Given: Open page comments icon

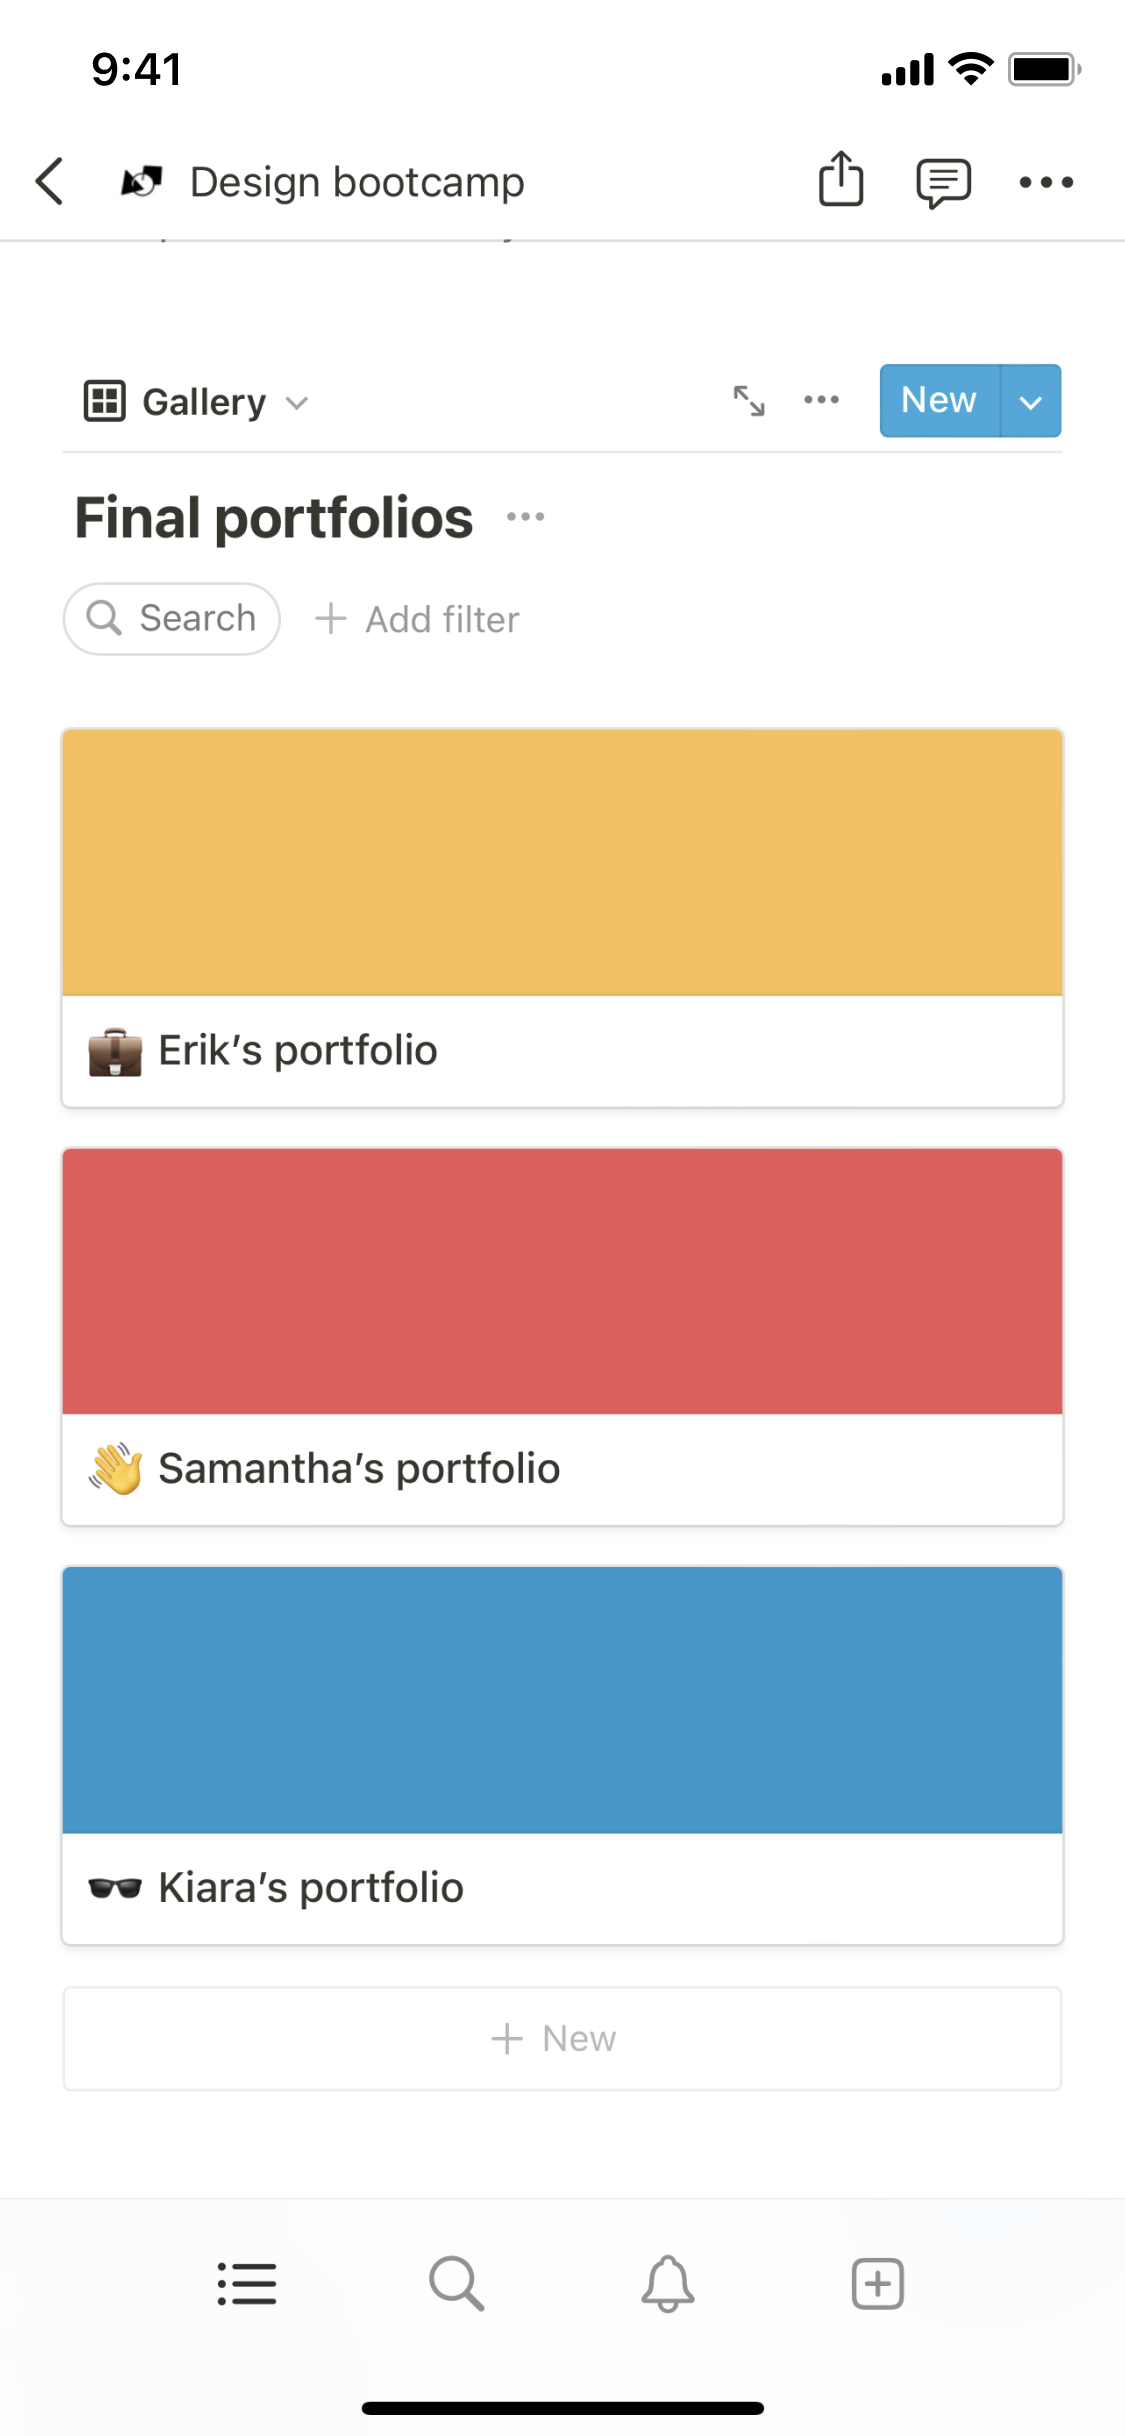Looking at the screenshot, I should pos(943,182).
